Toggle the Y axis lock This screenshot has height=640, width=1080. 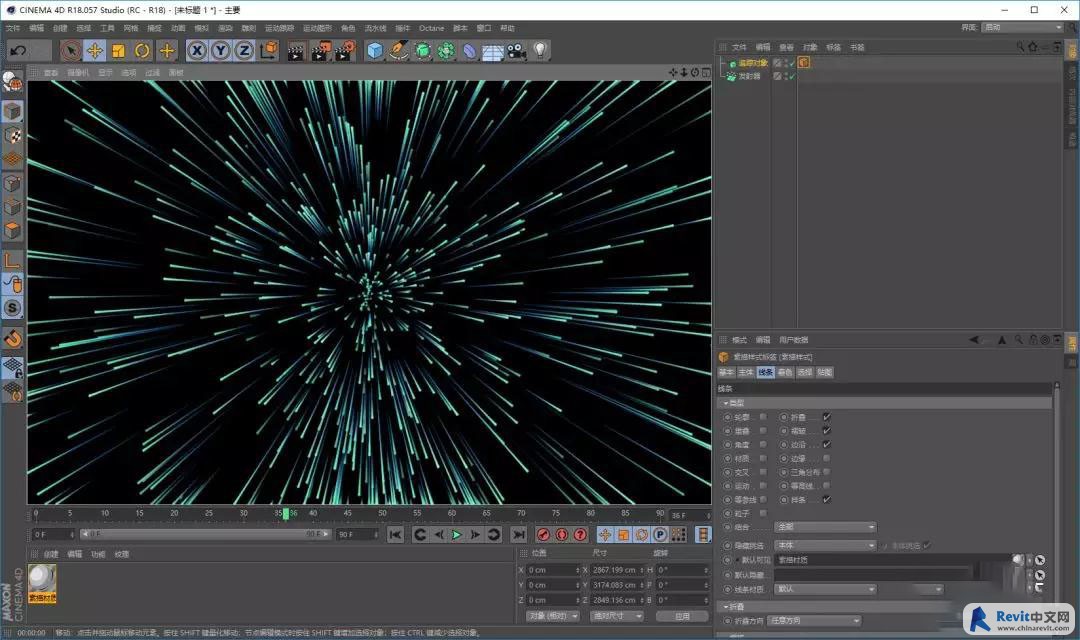pyautogui.click(x=220, y=50)
